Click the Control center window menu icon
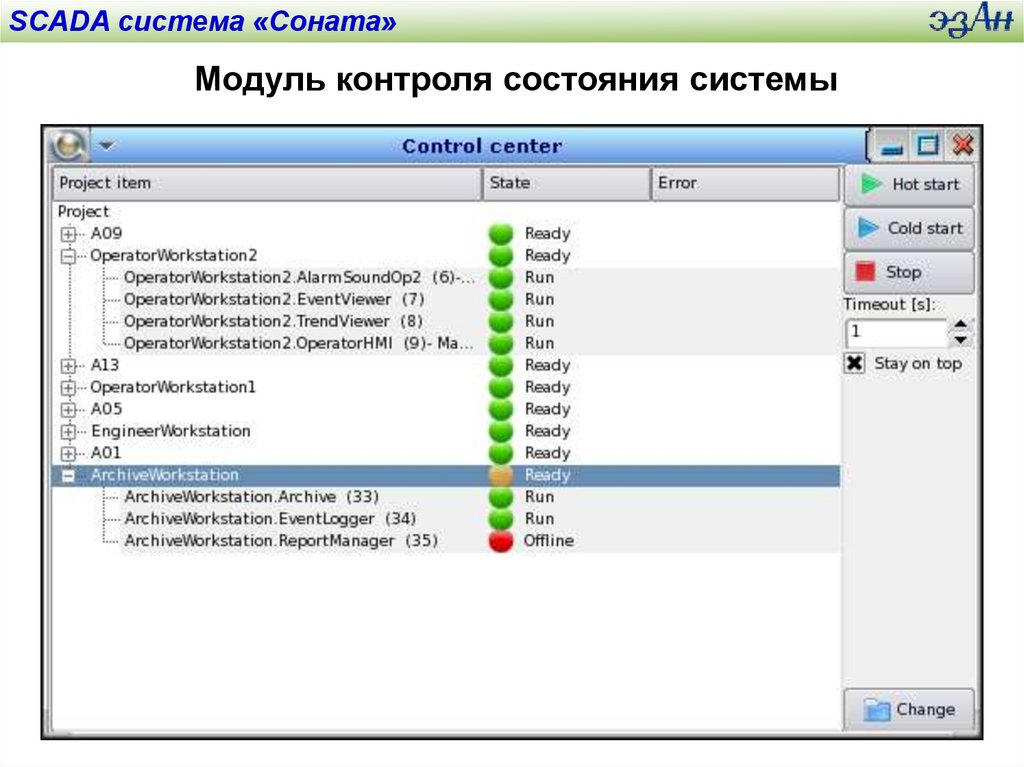The image size is (1024, 767). point(68,146)
